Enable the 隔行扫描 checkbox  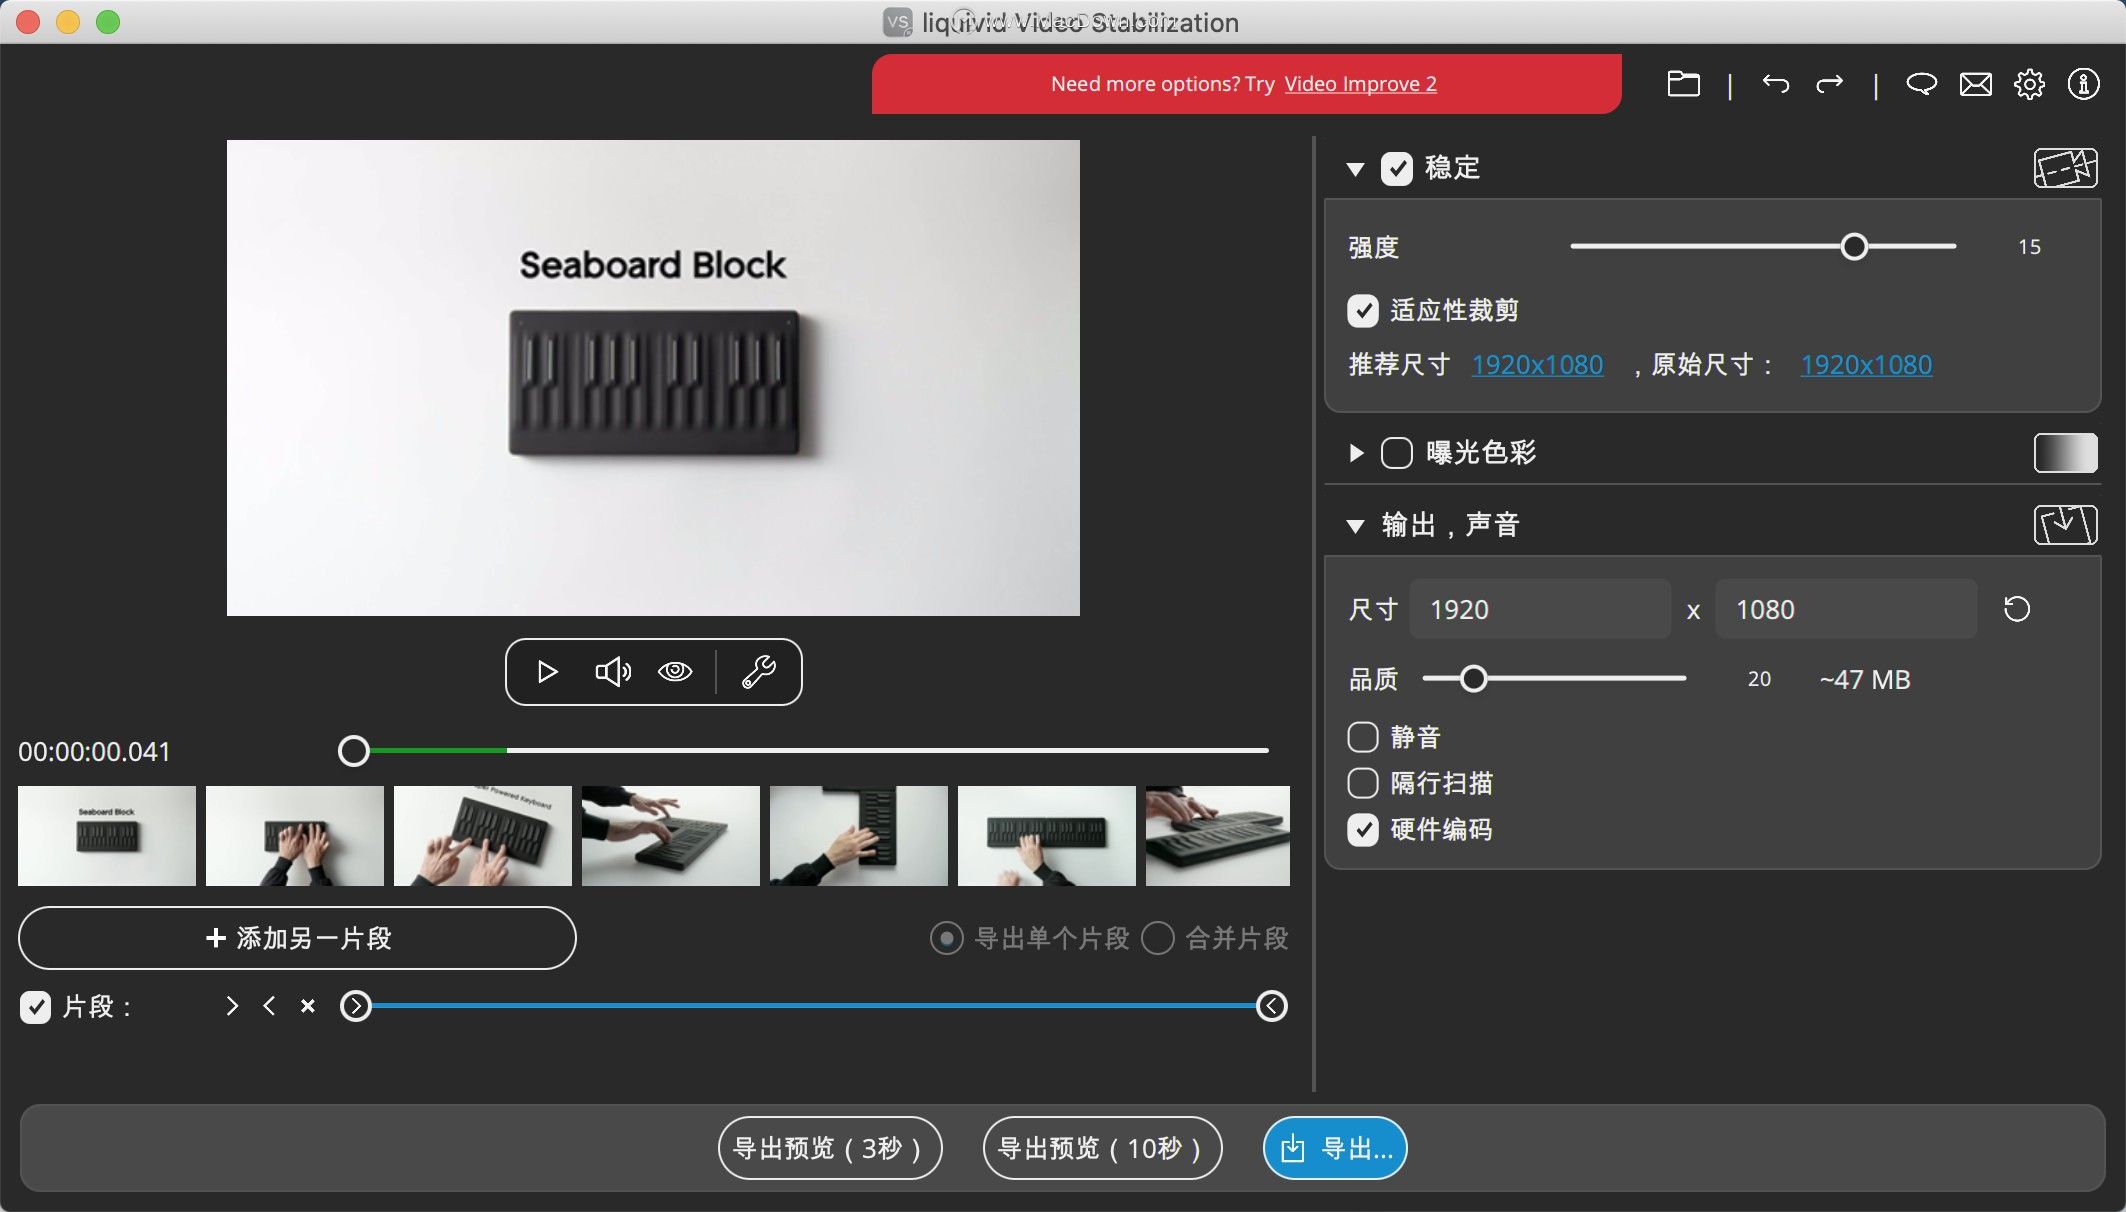pos(1363,783)
